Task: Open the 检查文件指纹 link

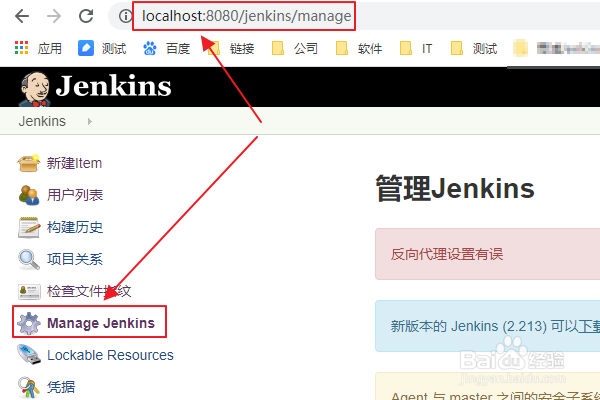Action: point(89,291)
